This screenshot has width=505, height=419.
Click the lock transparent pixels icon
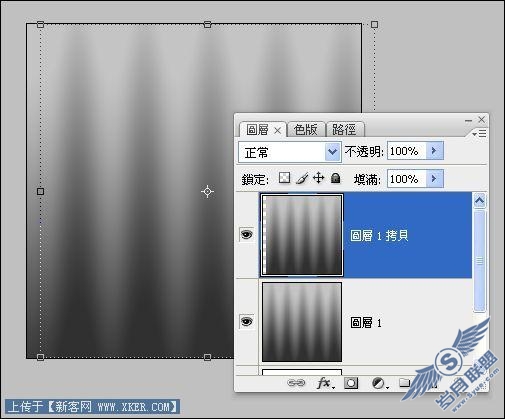(x=284, y=178)
